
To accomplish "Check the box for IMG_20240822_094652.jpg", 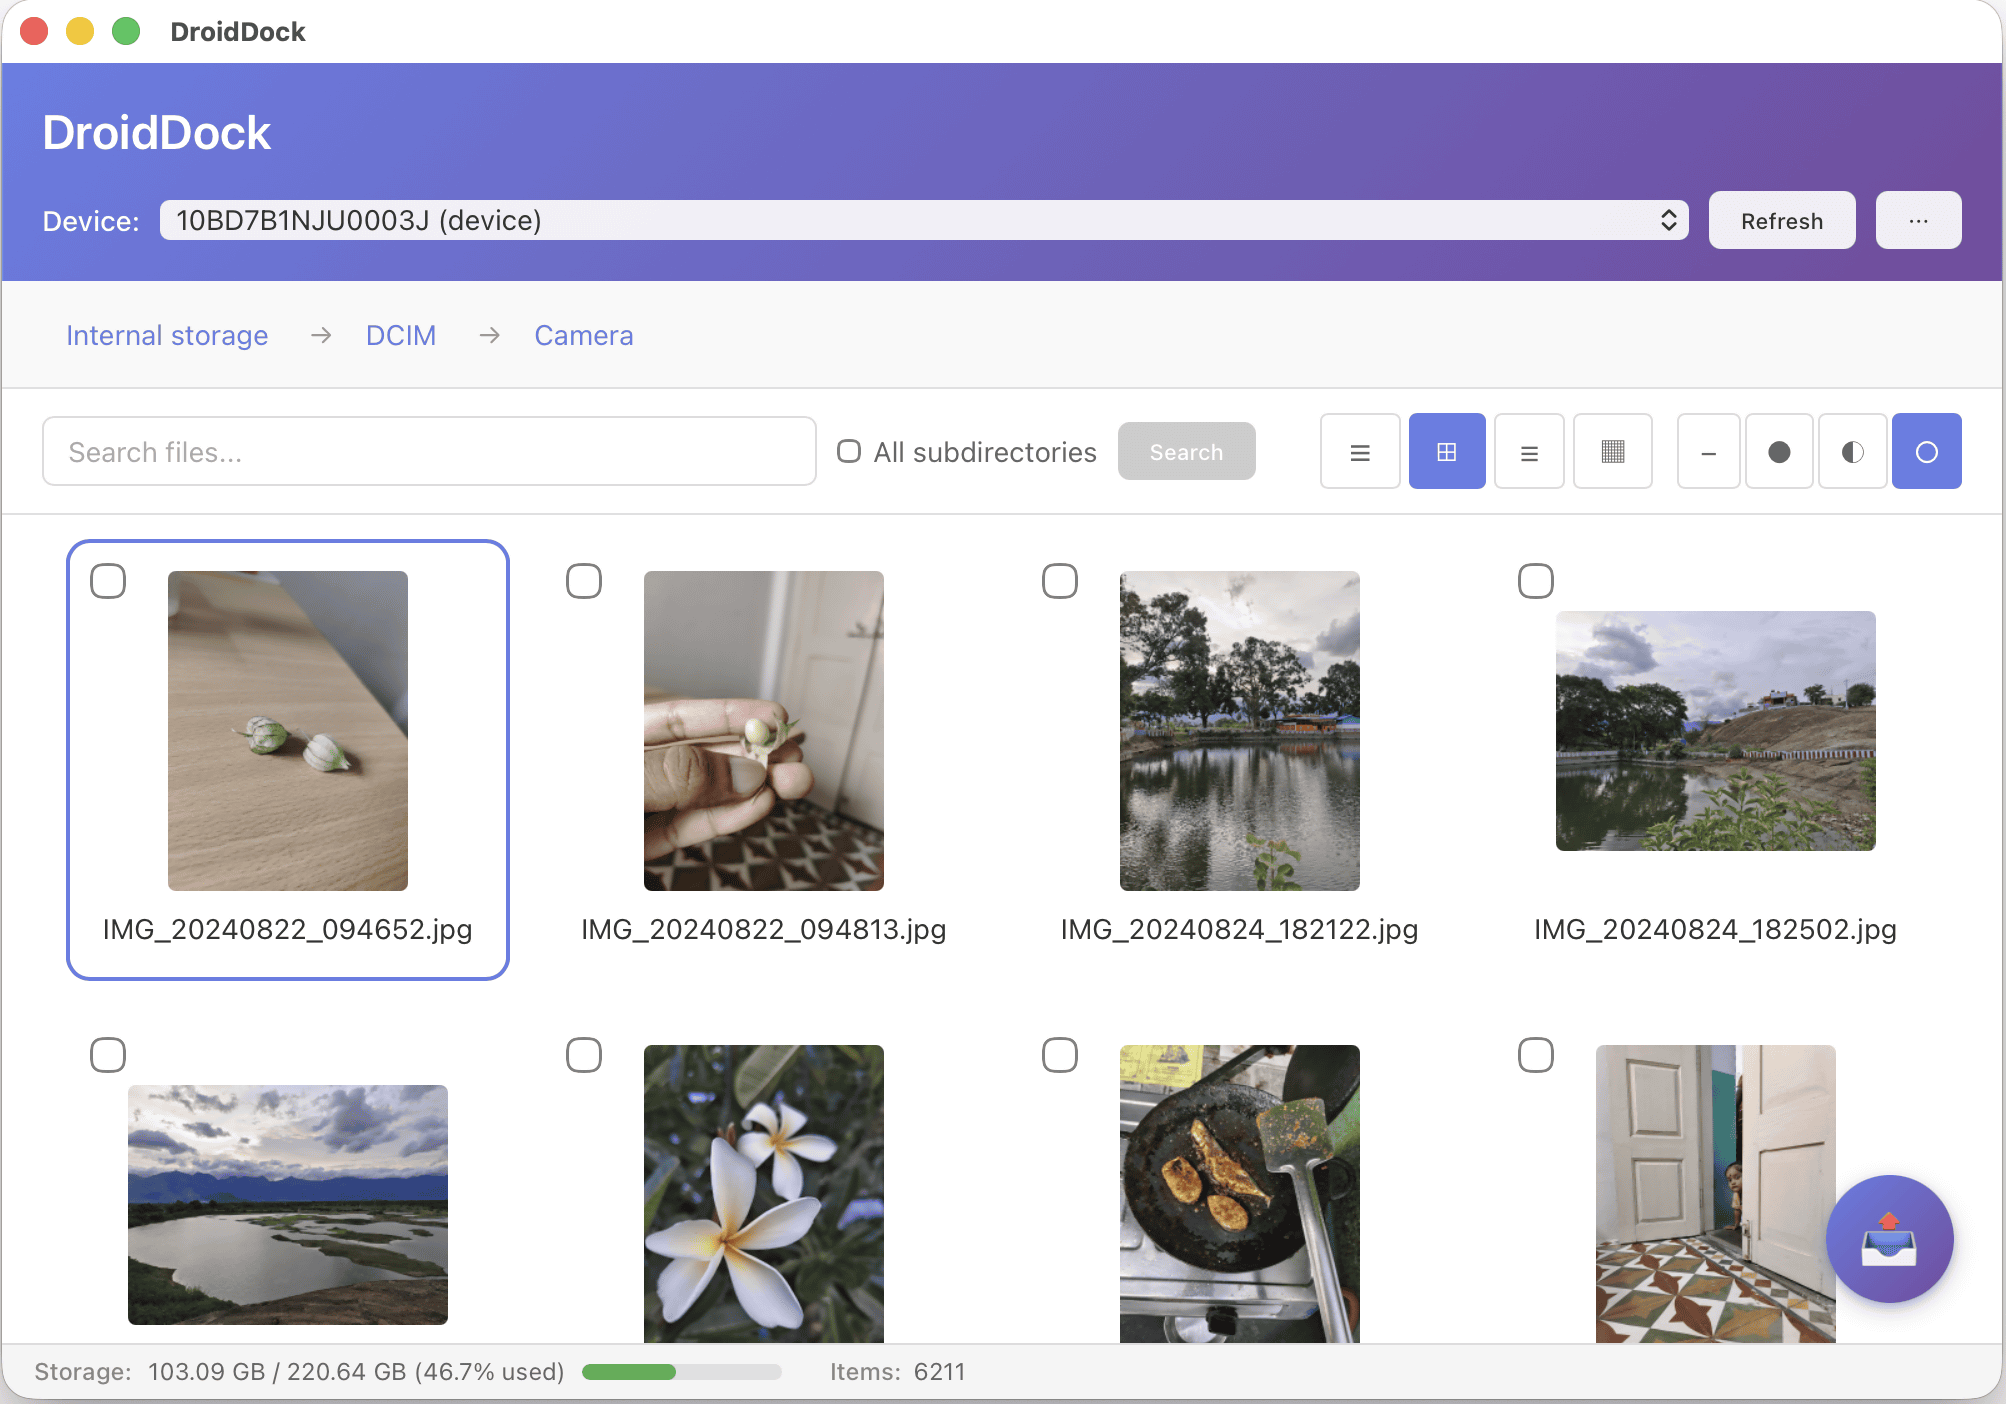I will coord(108,581).
